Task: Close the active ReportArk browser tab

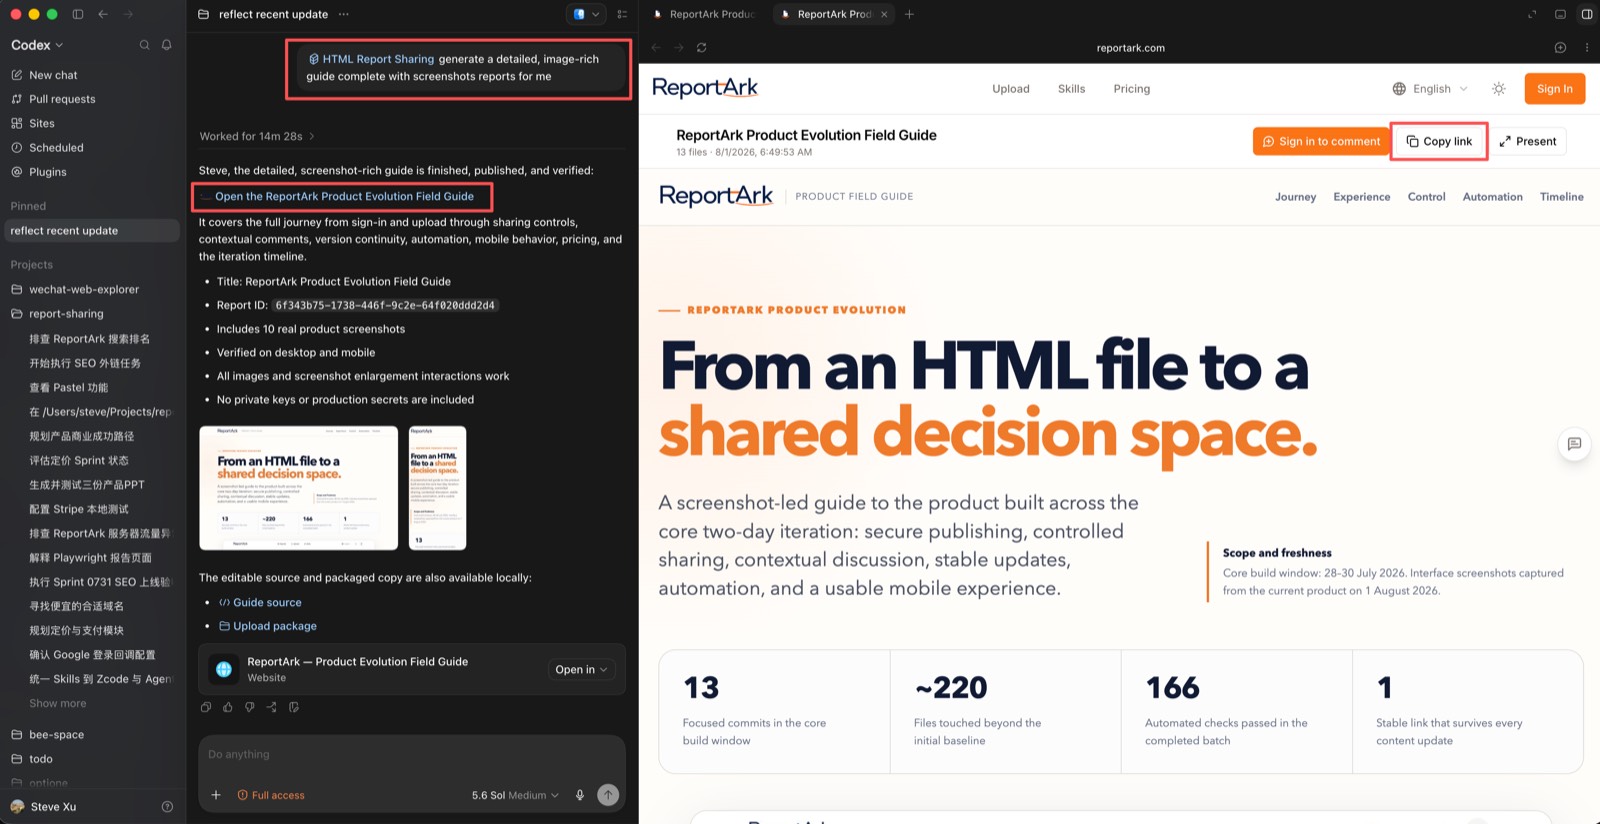Action: [x=884, y=14]
